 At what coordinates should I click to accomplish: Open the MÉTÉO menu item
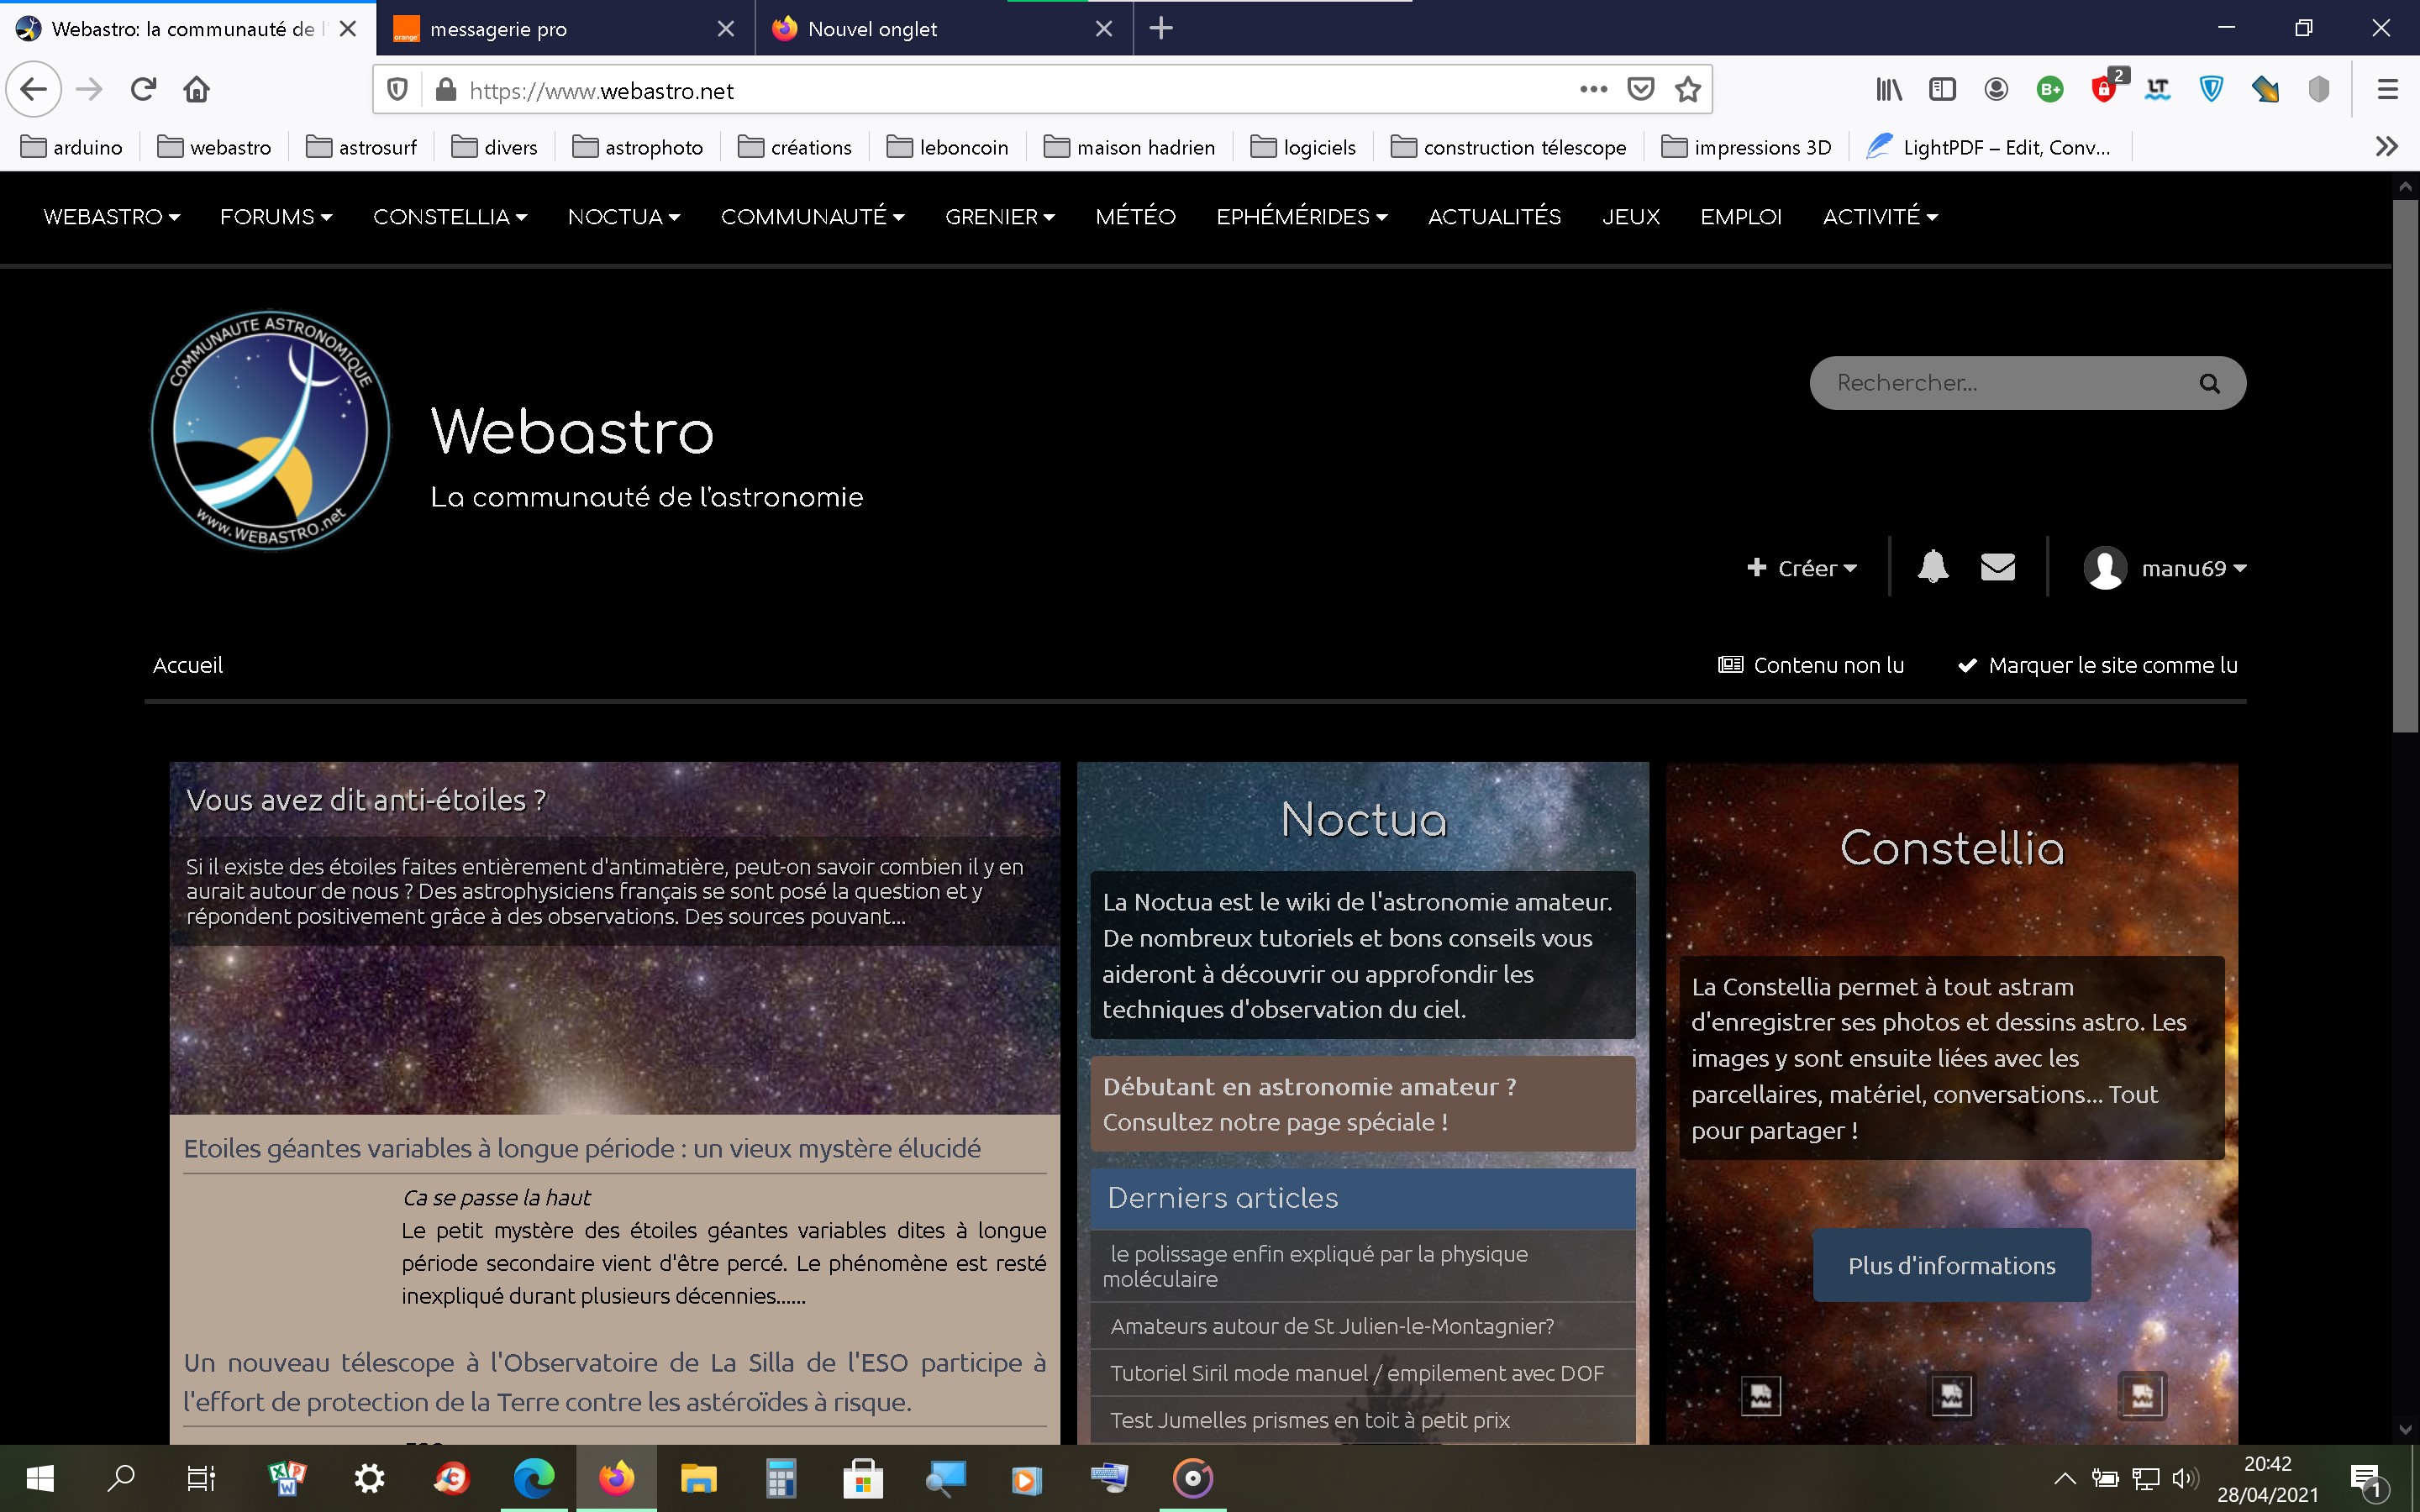coord(1135,216)
